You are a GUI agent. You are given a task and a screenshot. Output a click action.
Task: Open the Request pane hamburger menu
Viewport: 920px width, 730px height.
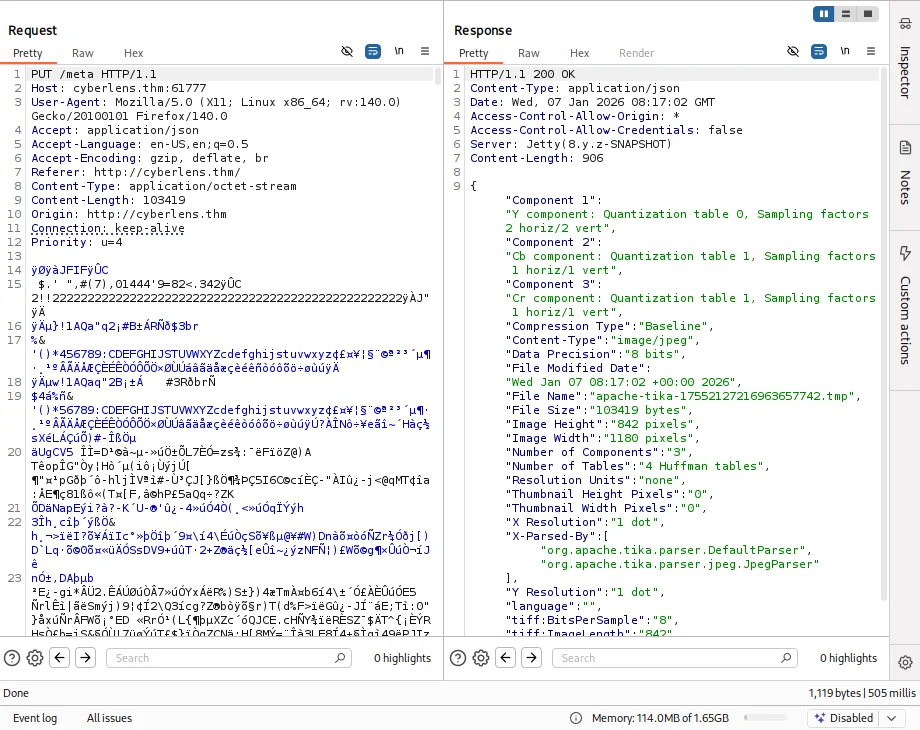tap(425, 51)
